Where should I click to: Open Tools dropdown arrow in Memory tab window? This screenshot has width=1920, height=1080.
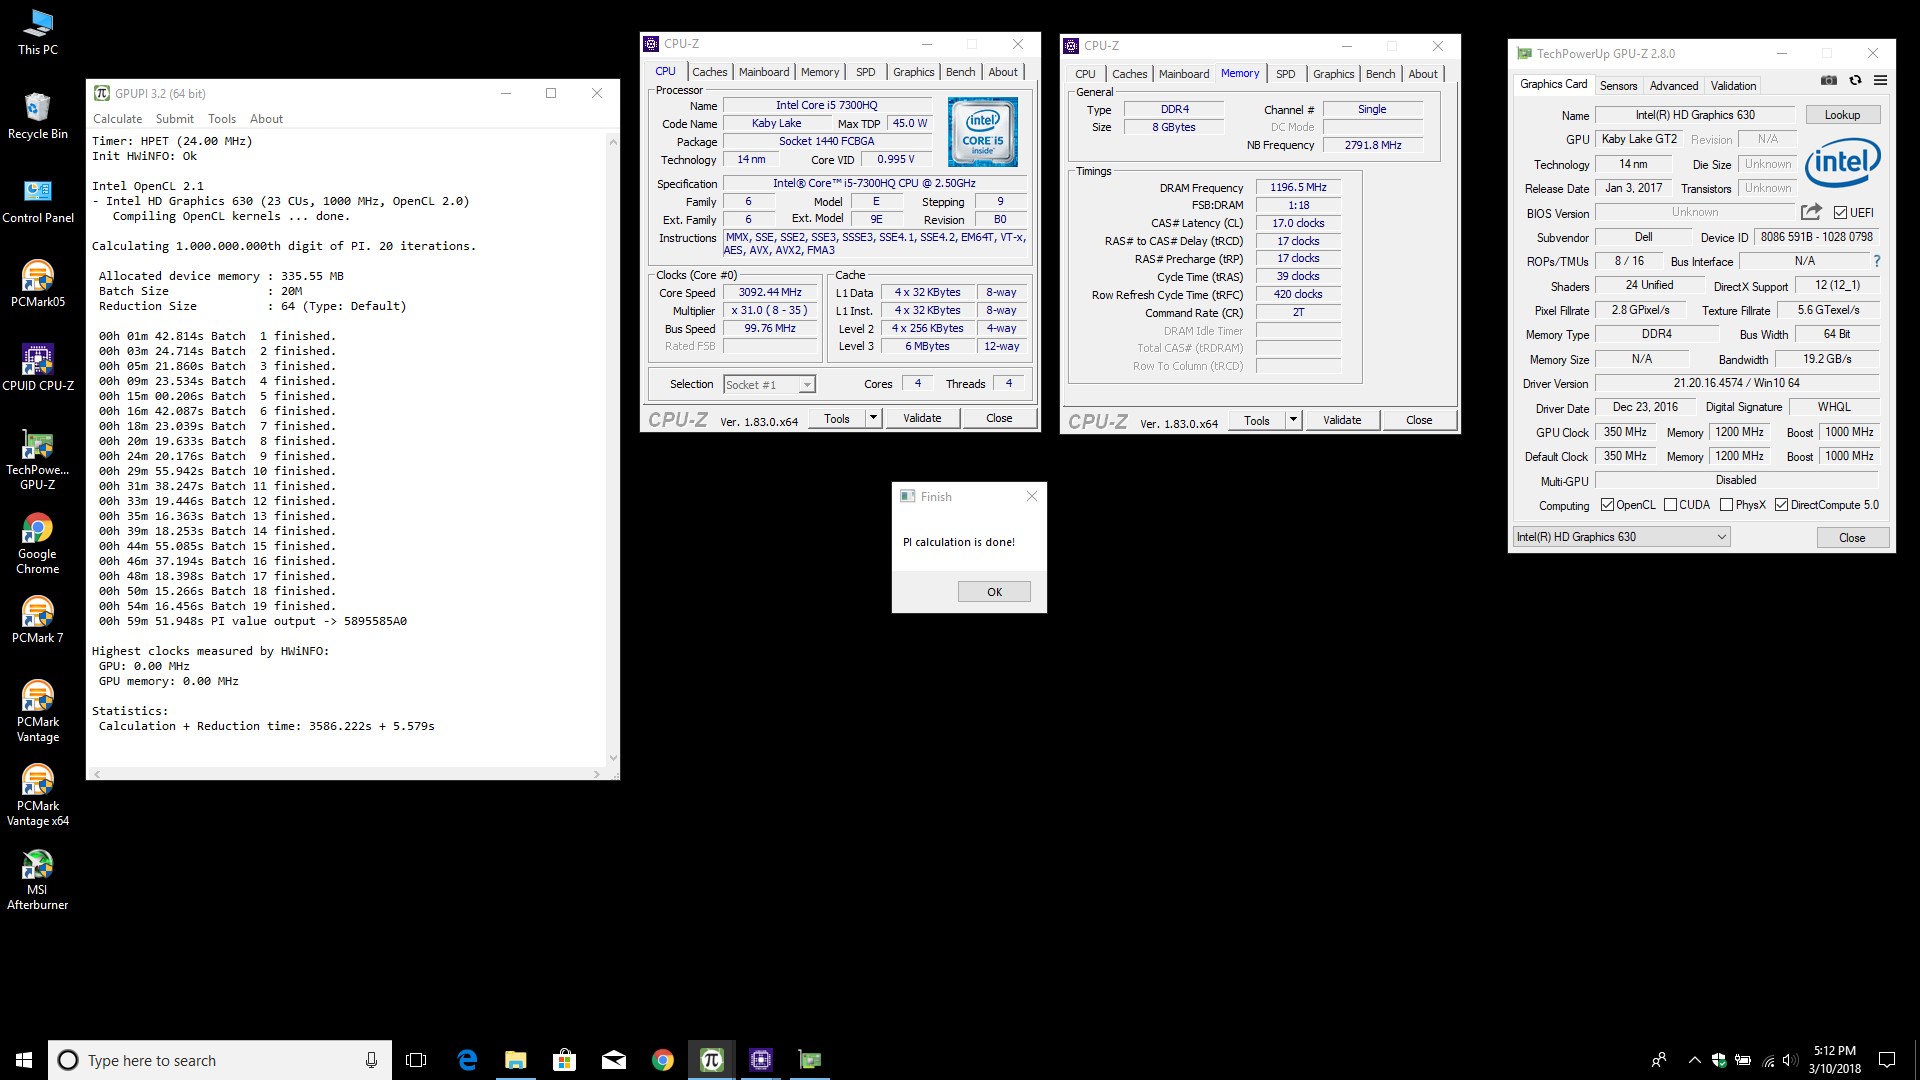[1293, 420]
